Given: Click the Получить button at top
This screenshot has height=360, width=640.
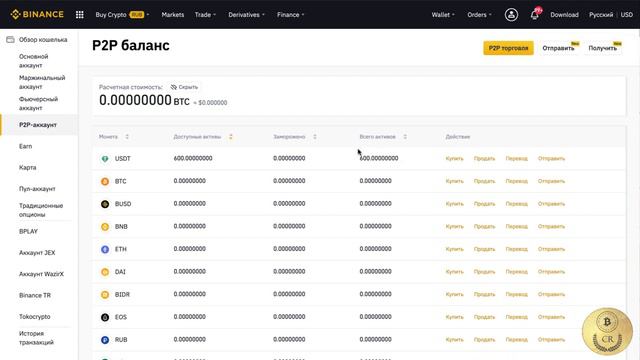Looking at the screenshot, I should 603,48.
